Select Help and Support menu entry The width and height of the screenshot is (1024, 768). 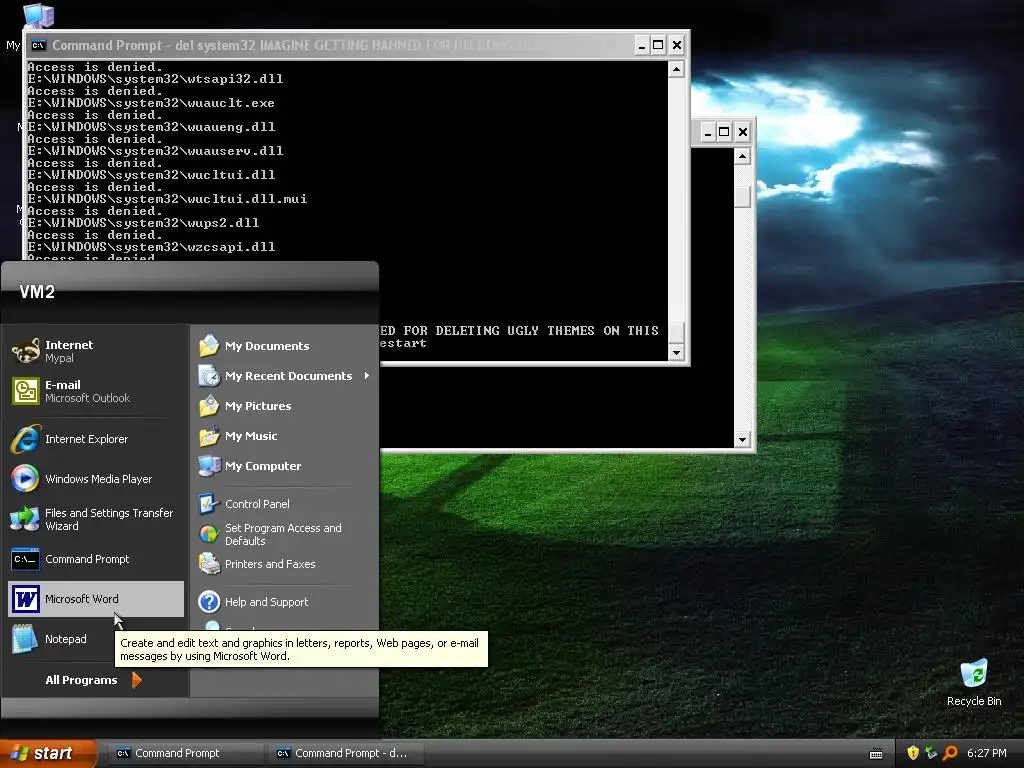pos(266,601)
